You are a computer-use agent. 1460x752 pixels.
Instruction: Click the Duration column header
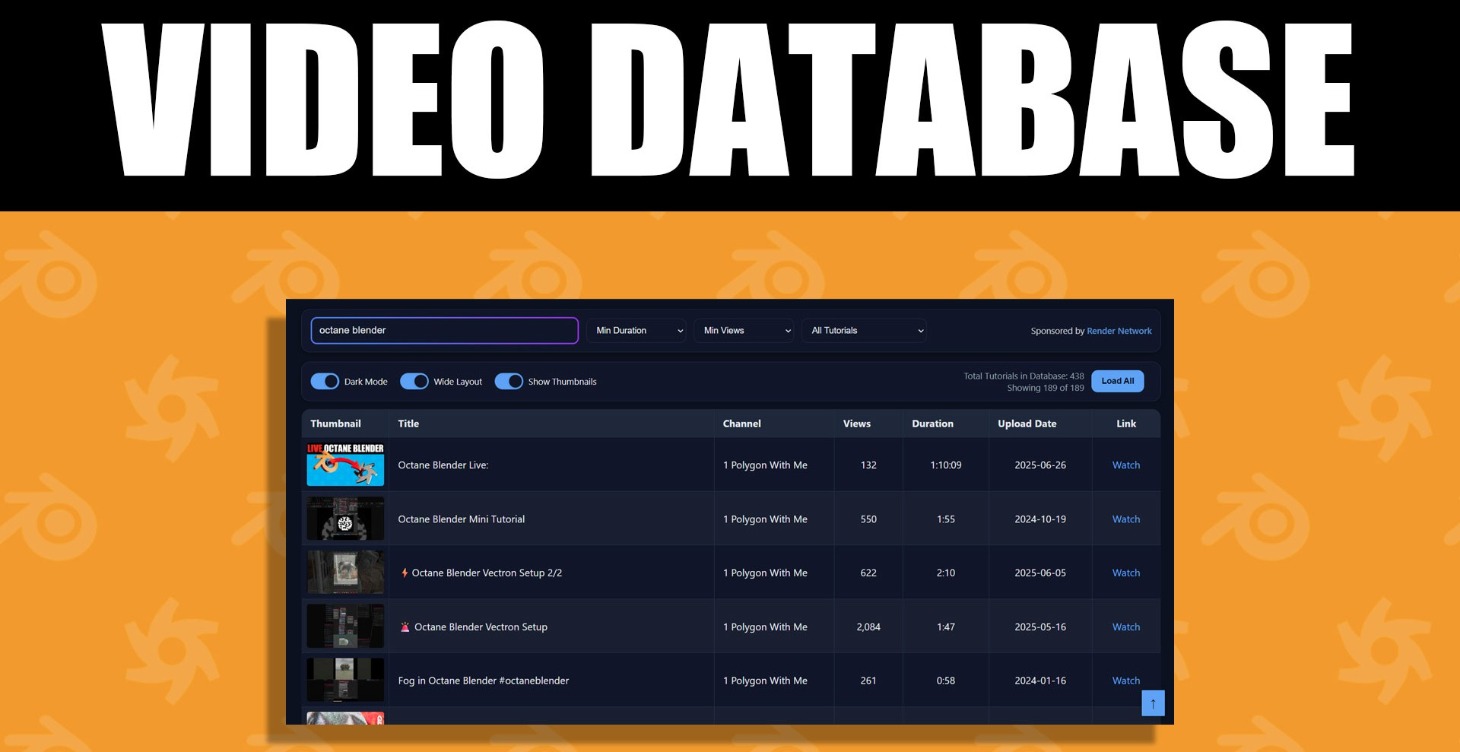[x=932, y=423]
